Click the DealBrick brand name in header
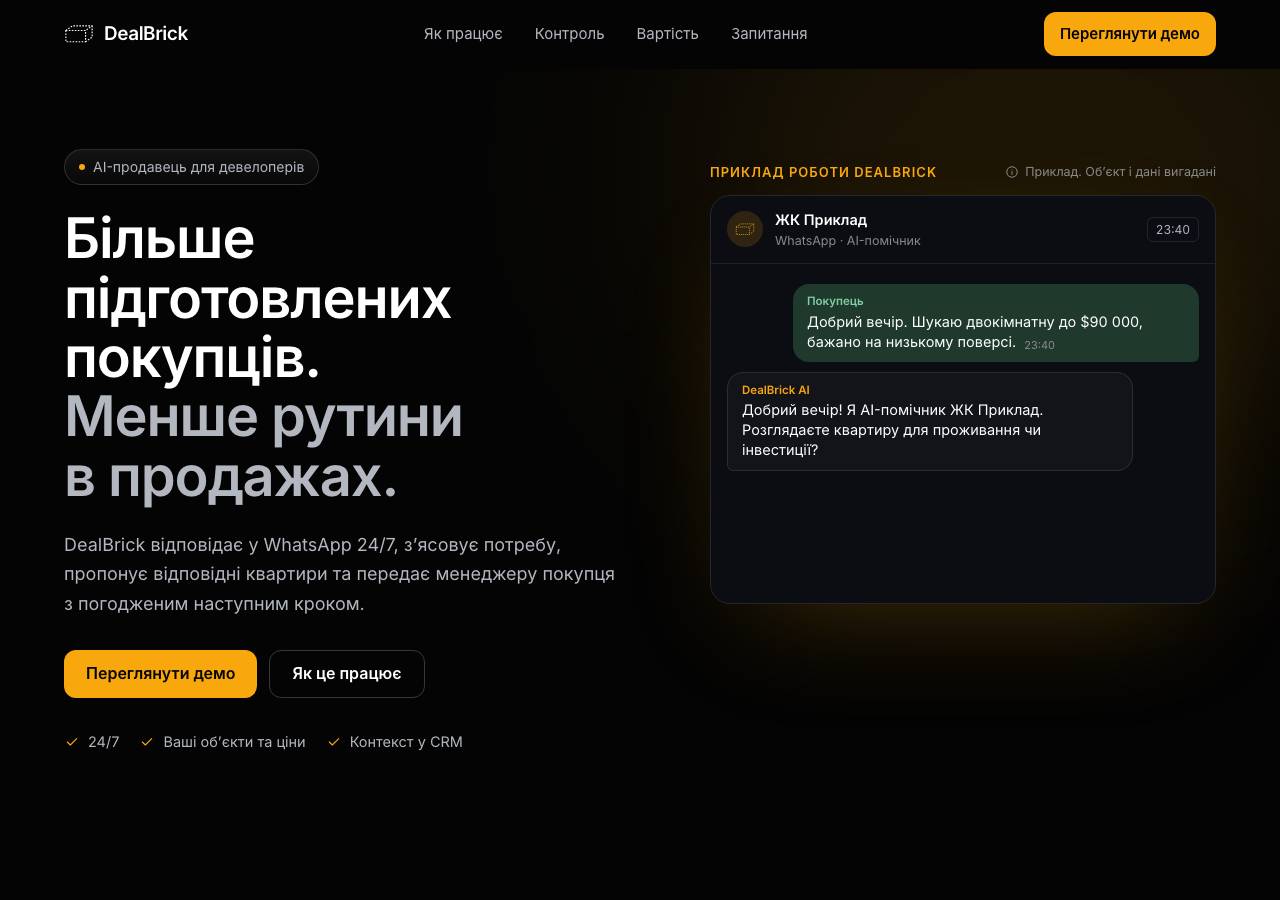The image size is (1280, 900). pos(146,34)
